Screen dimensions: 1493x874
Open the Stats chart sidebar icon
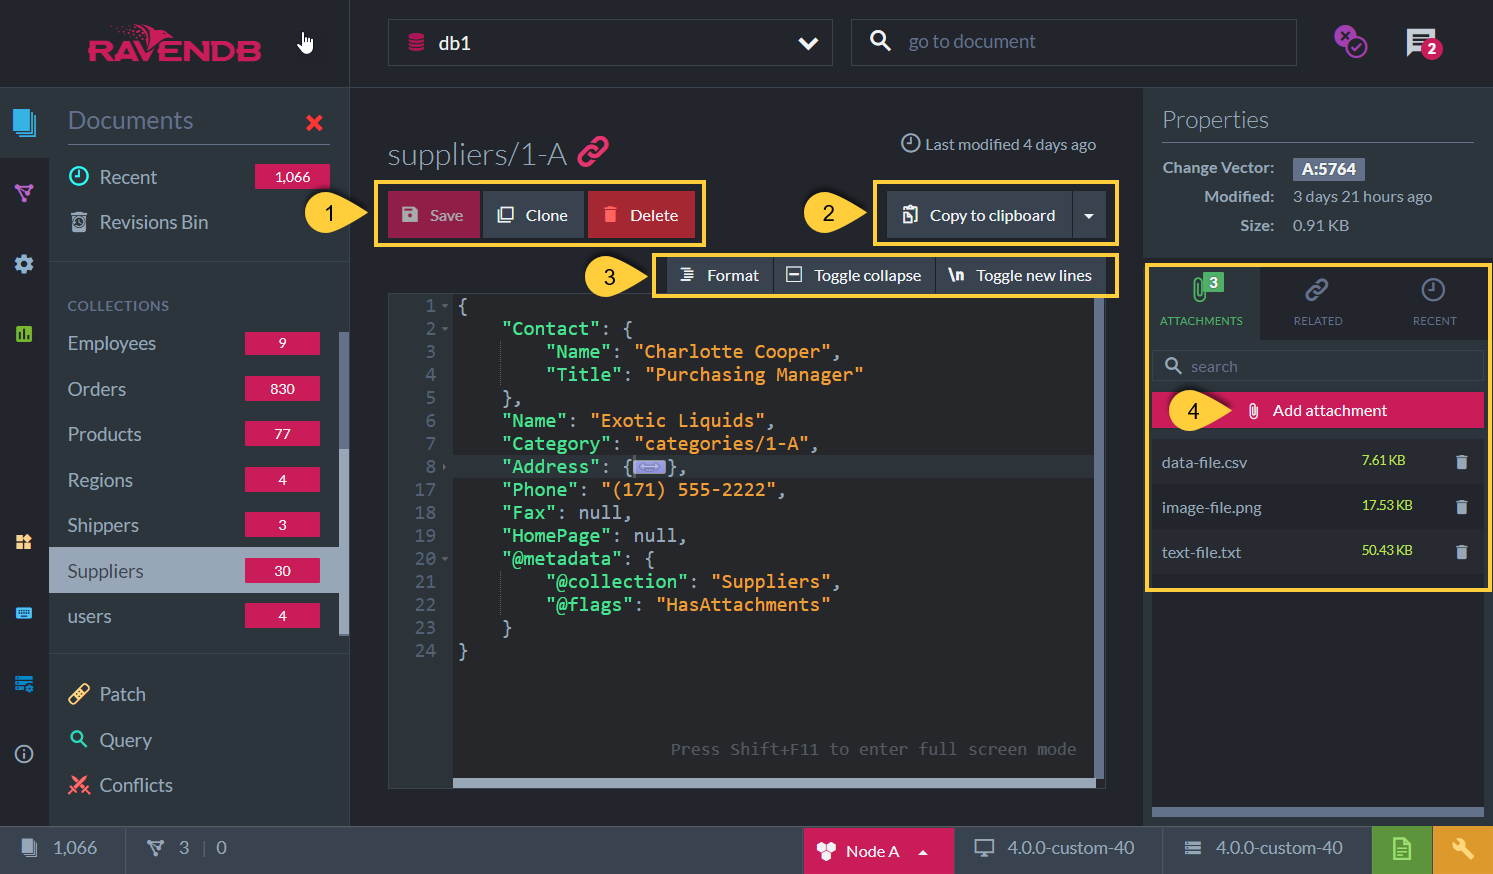(24, 334)
